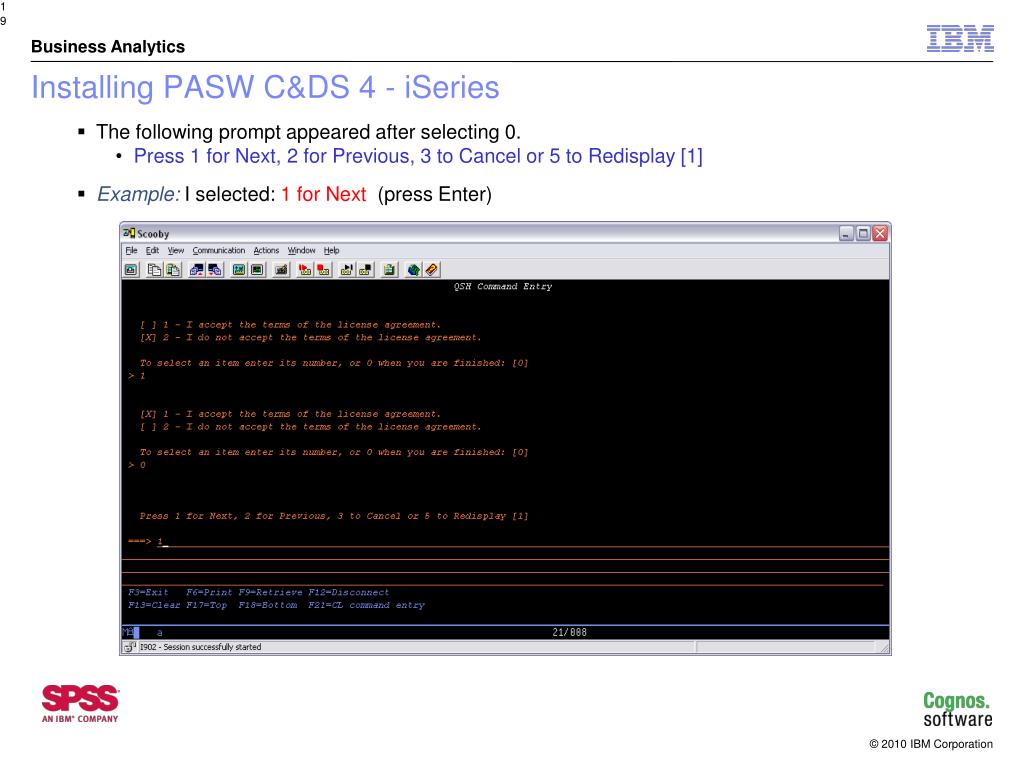Click 'I902 - Session successfully started' status message
The height and width of the screenshot is (768, 1024).
coord(200,647)
